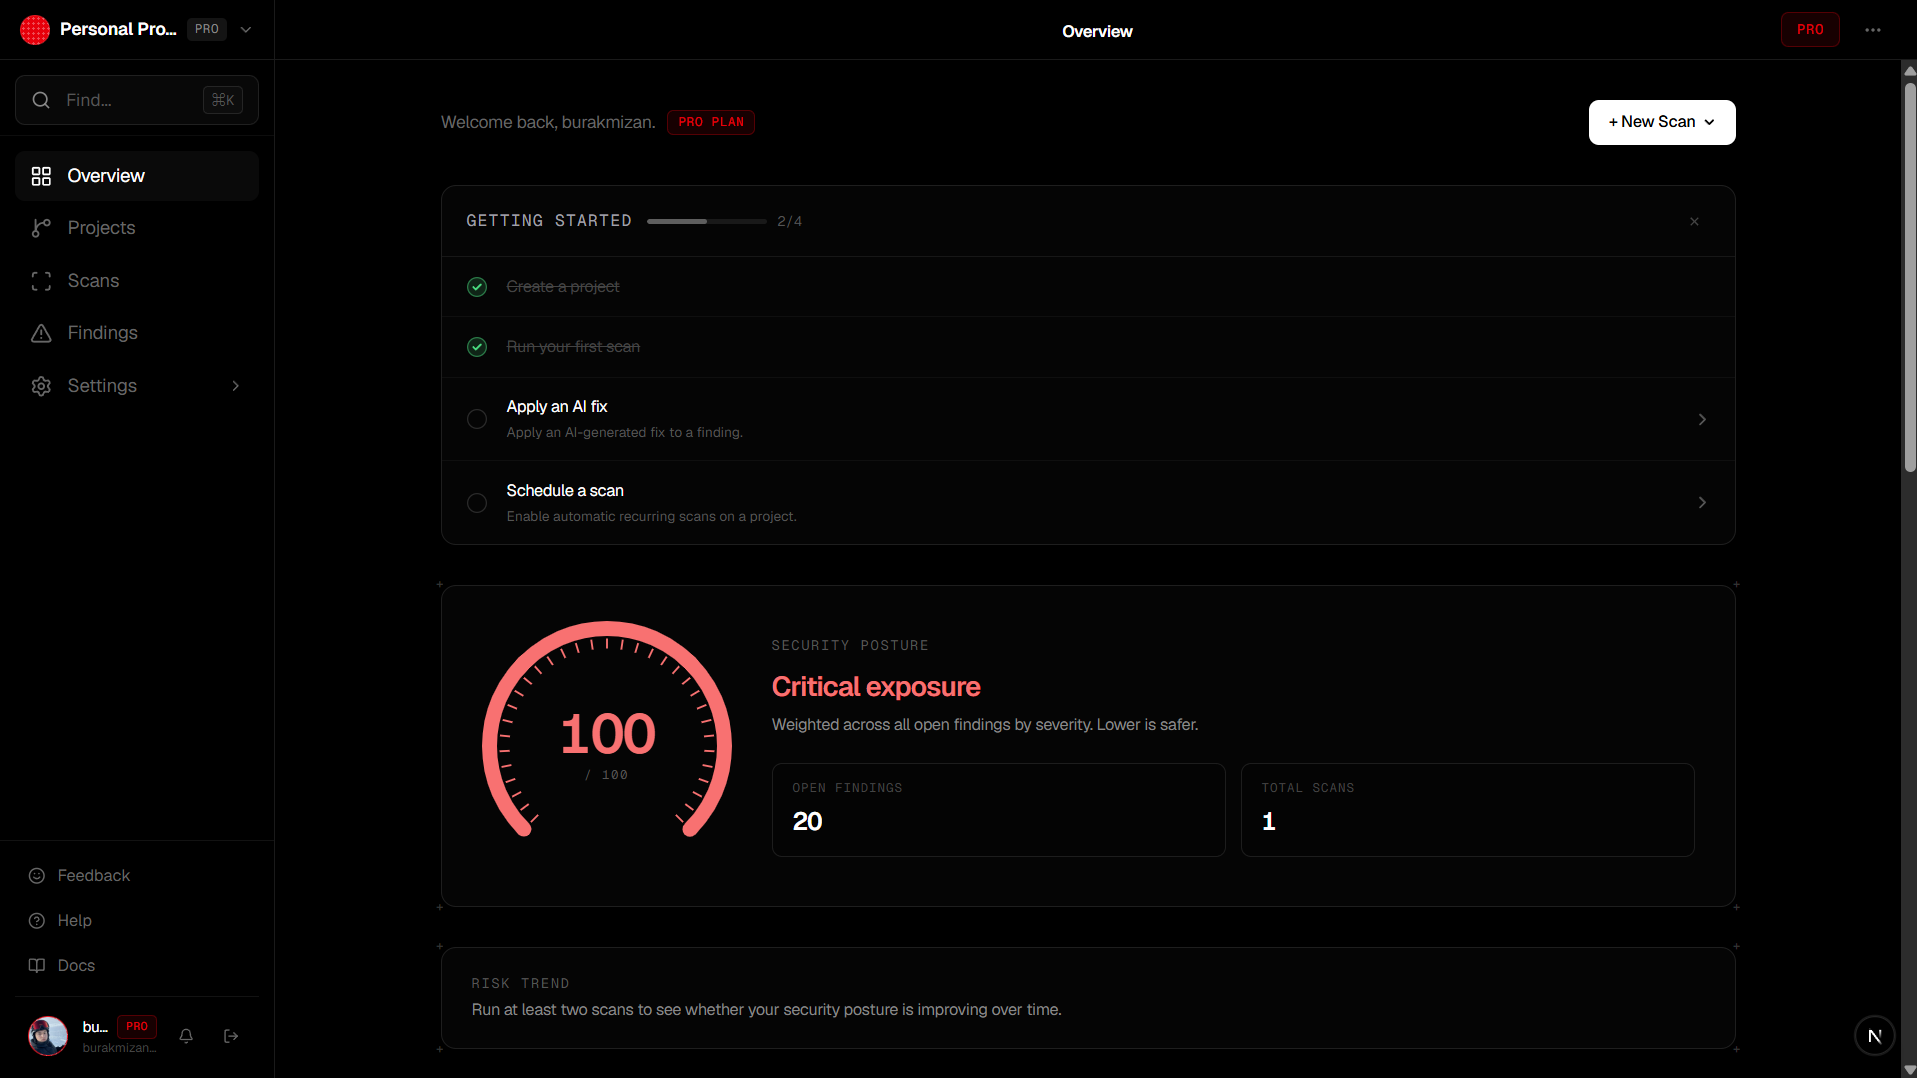Open the Total Scans card
Image resolution: width=1917 pixels, height=1078 pixels.
pos(1467,810)
